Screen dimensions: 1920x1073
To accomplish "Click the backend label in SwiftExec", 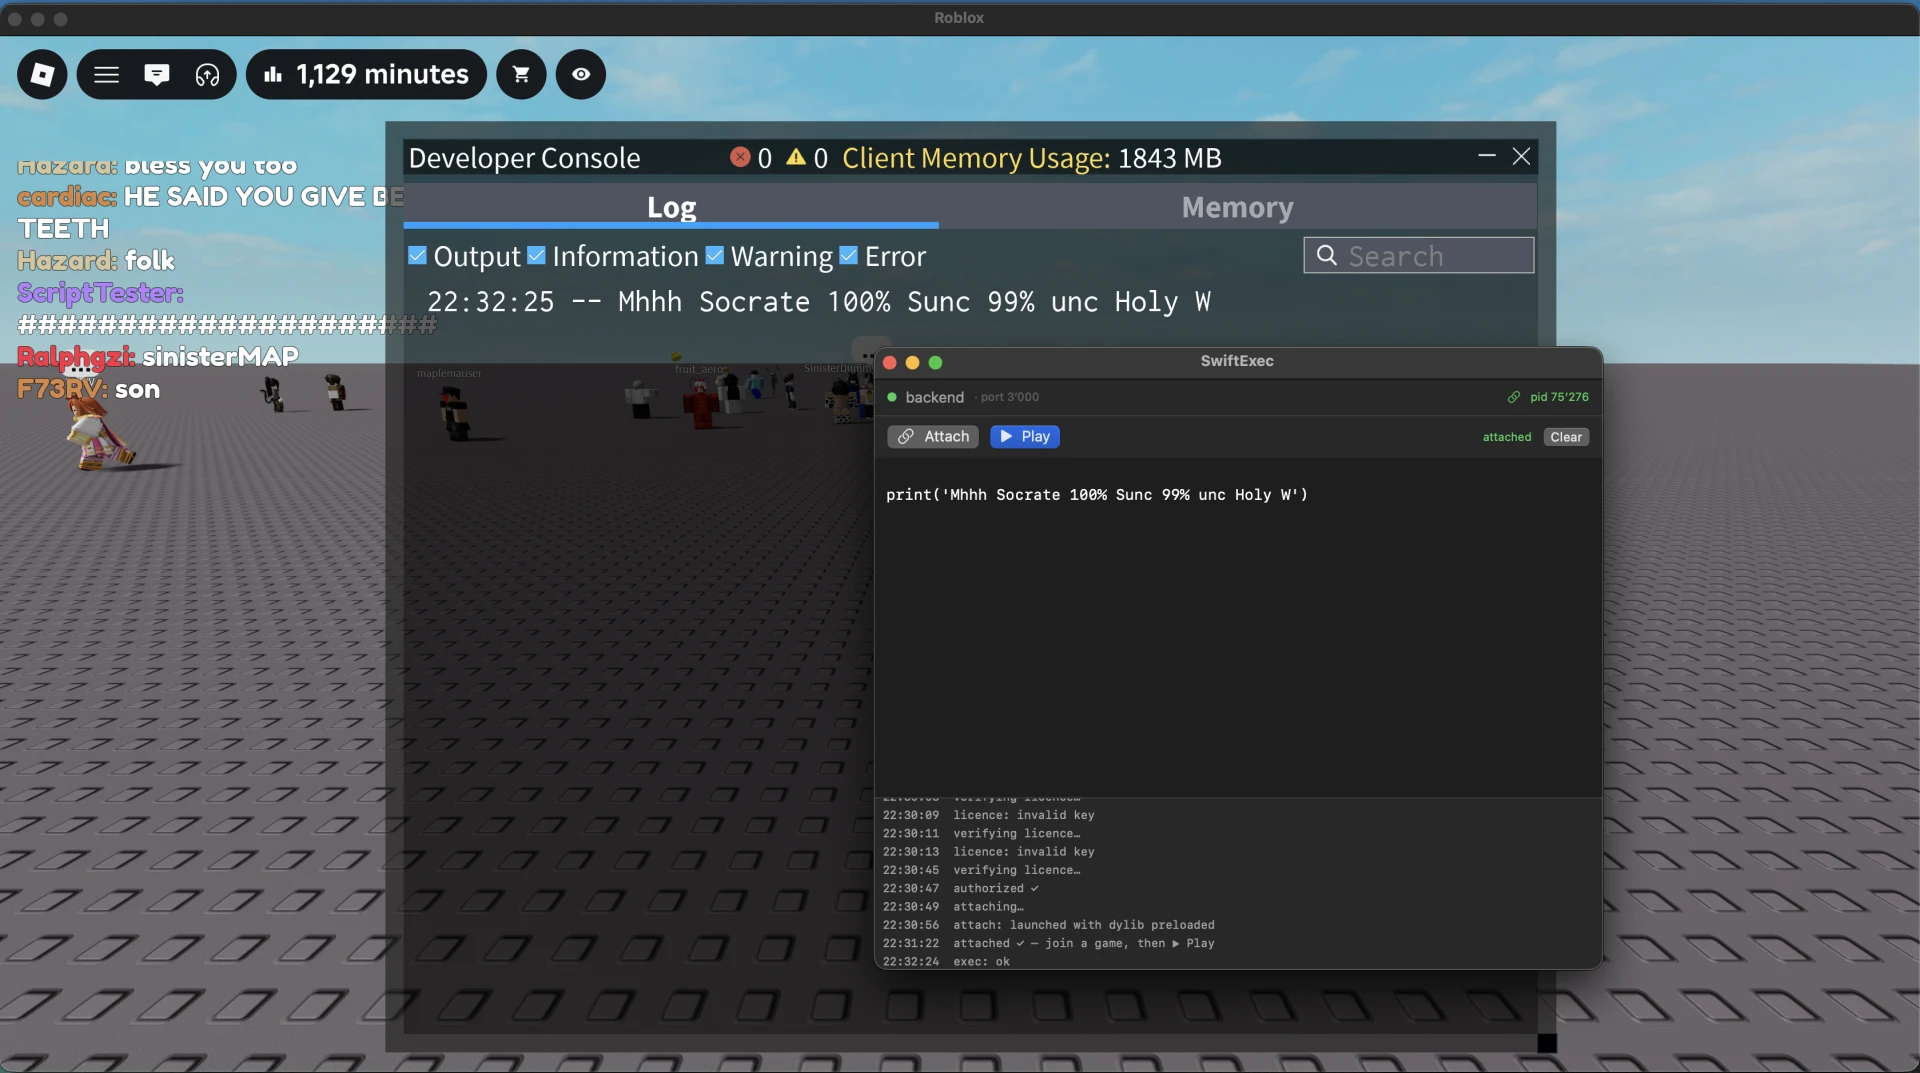I will 935,397.
